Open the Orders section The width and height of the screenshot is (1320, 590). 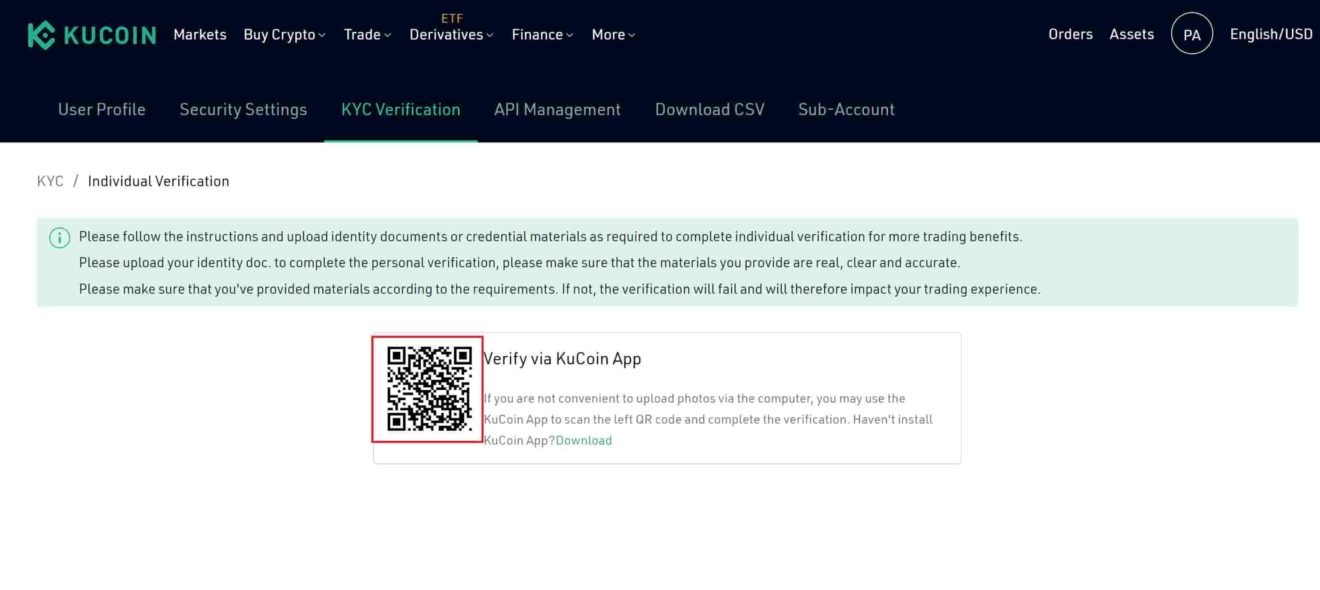(1070, 33)
